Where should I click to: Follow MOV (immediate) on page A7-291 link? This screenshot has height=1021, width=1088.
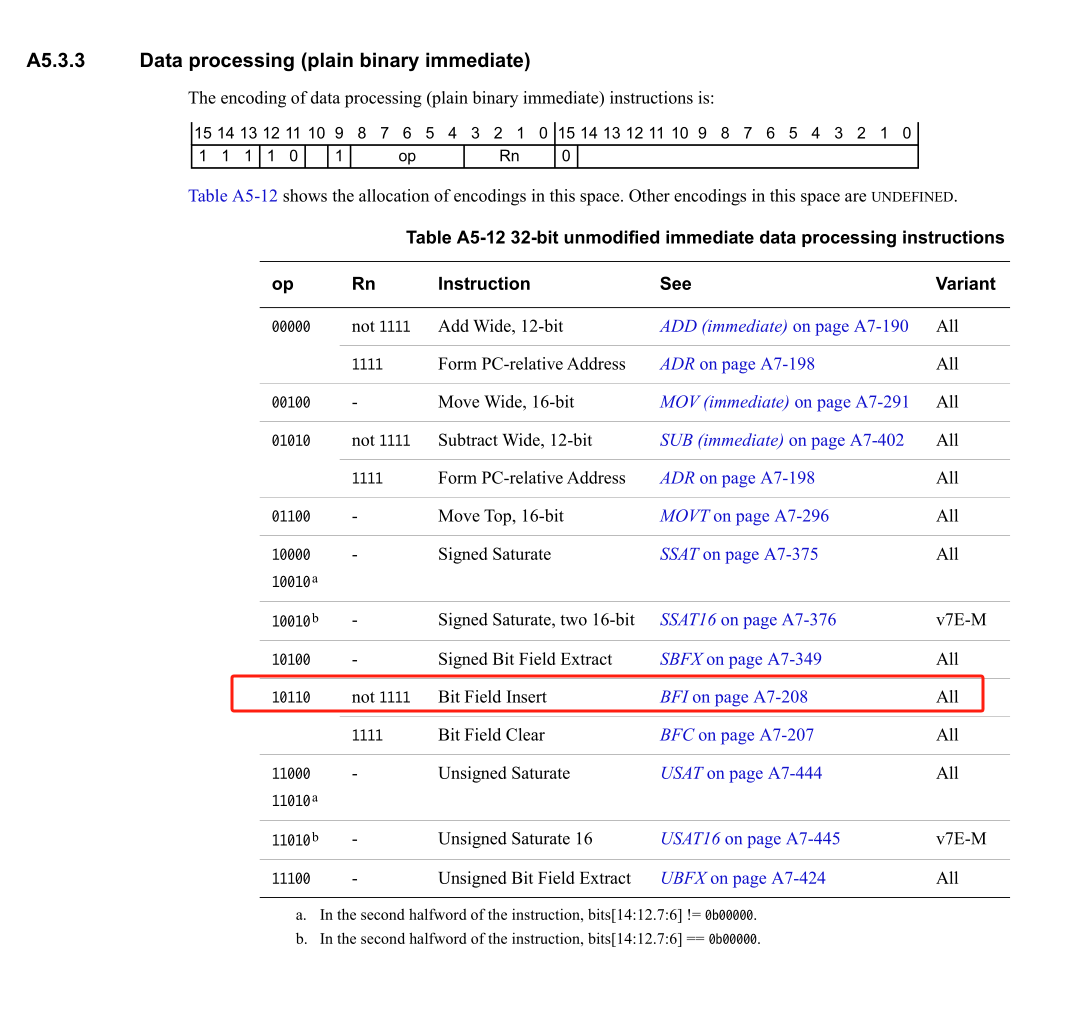(785, 403)
